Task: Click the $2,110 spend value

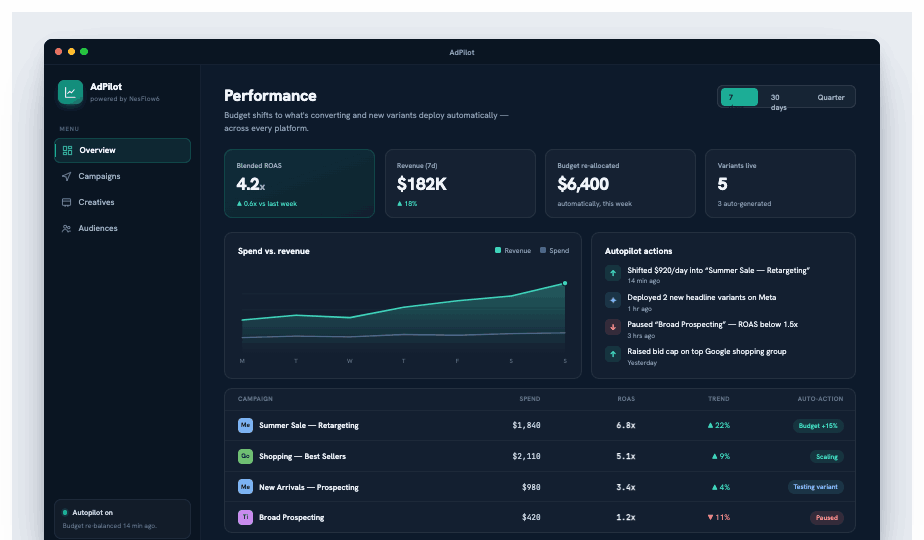Action: pos(526,456)
